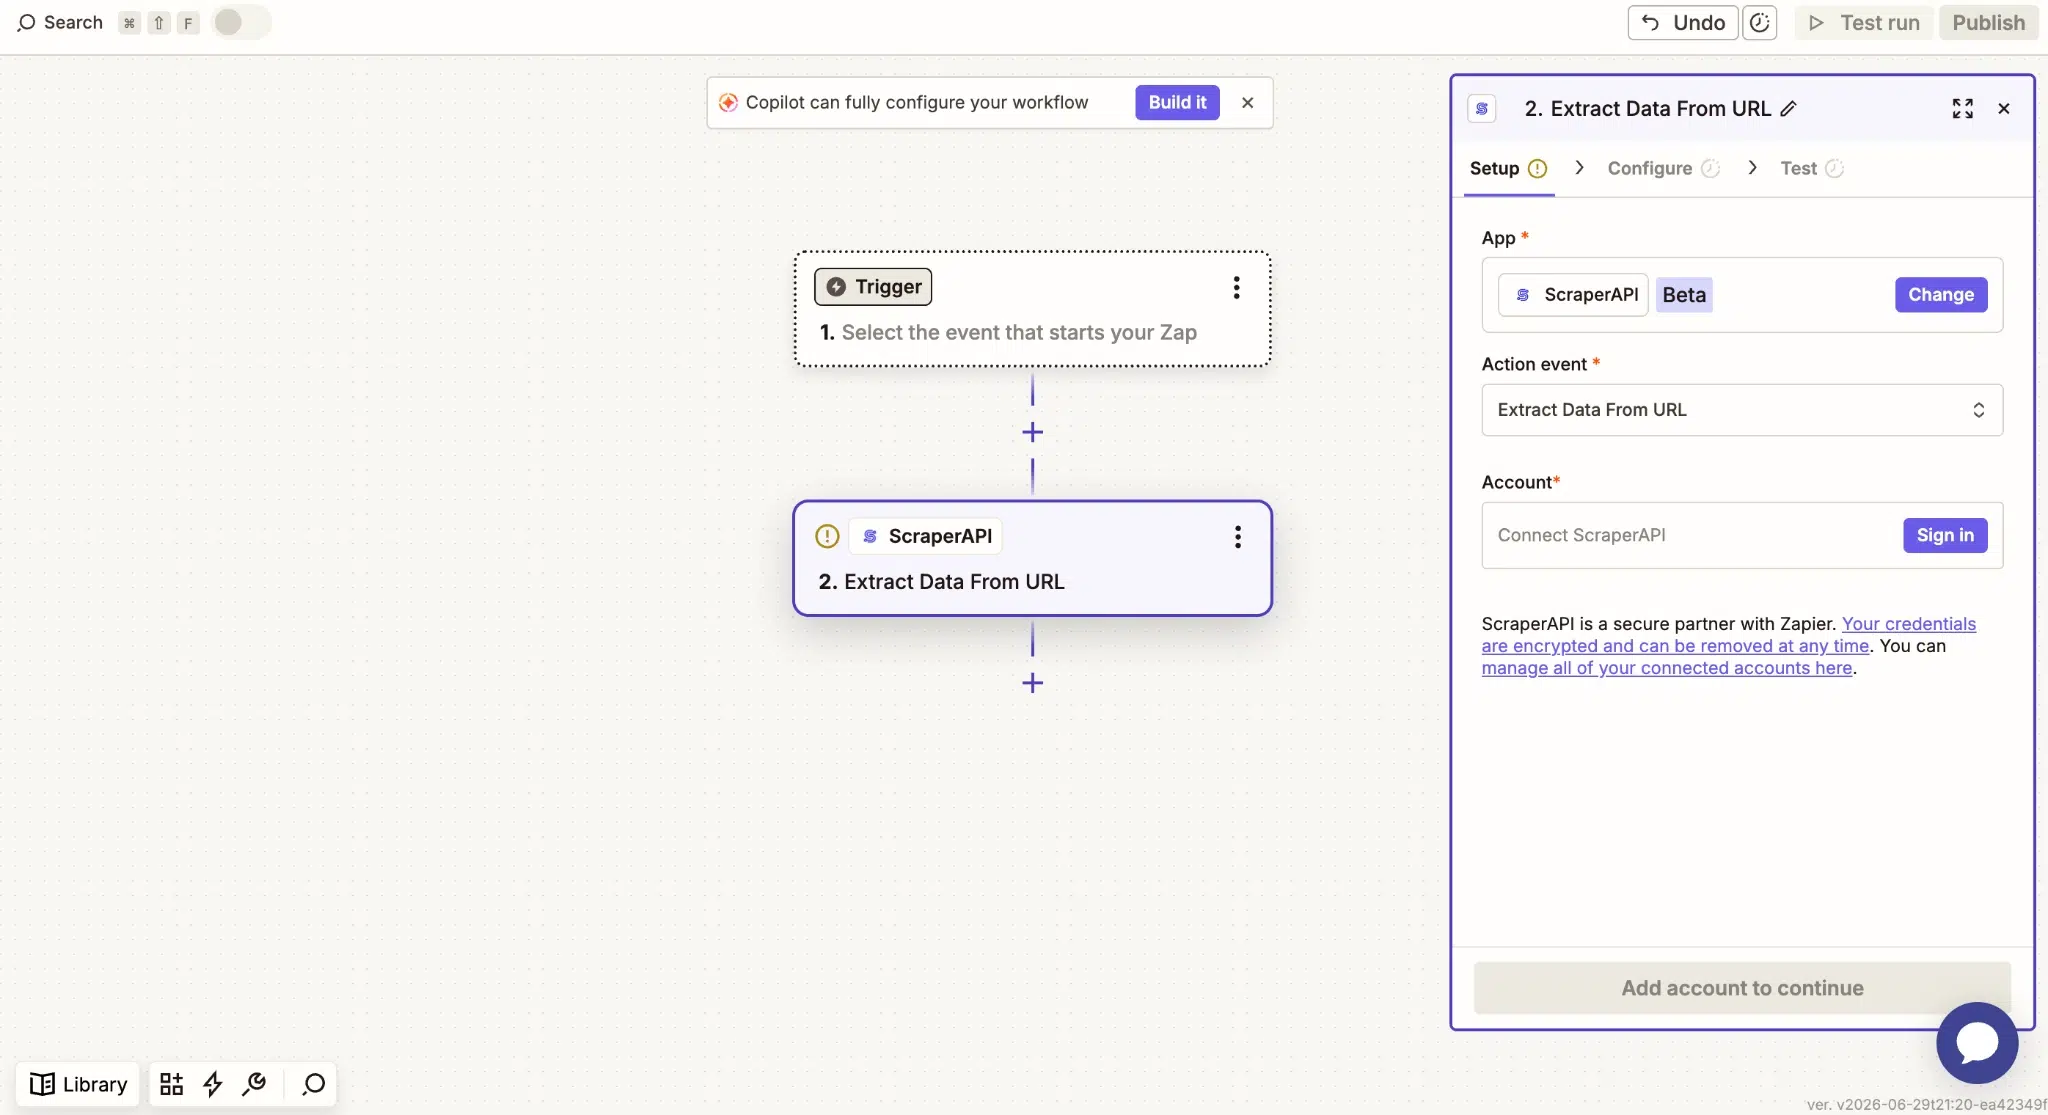Select 'Select the event that starts your Zap' text
Image resolution: width=2048 pixels, height=1115 pixels.
(x=1019, y=332)
